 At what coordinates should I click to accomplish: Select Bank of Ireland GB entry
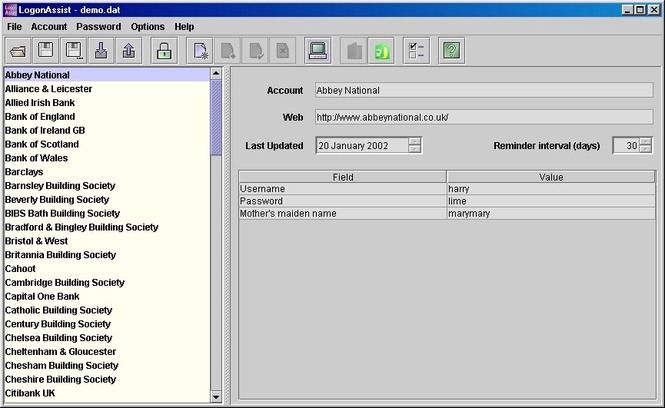click(107, 130)
